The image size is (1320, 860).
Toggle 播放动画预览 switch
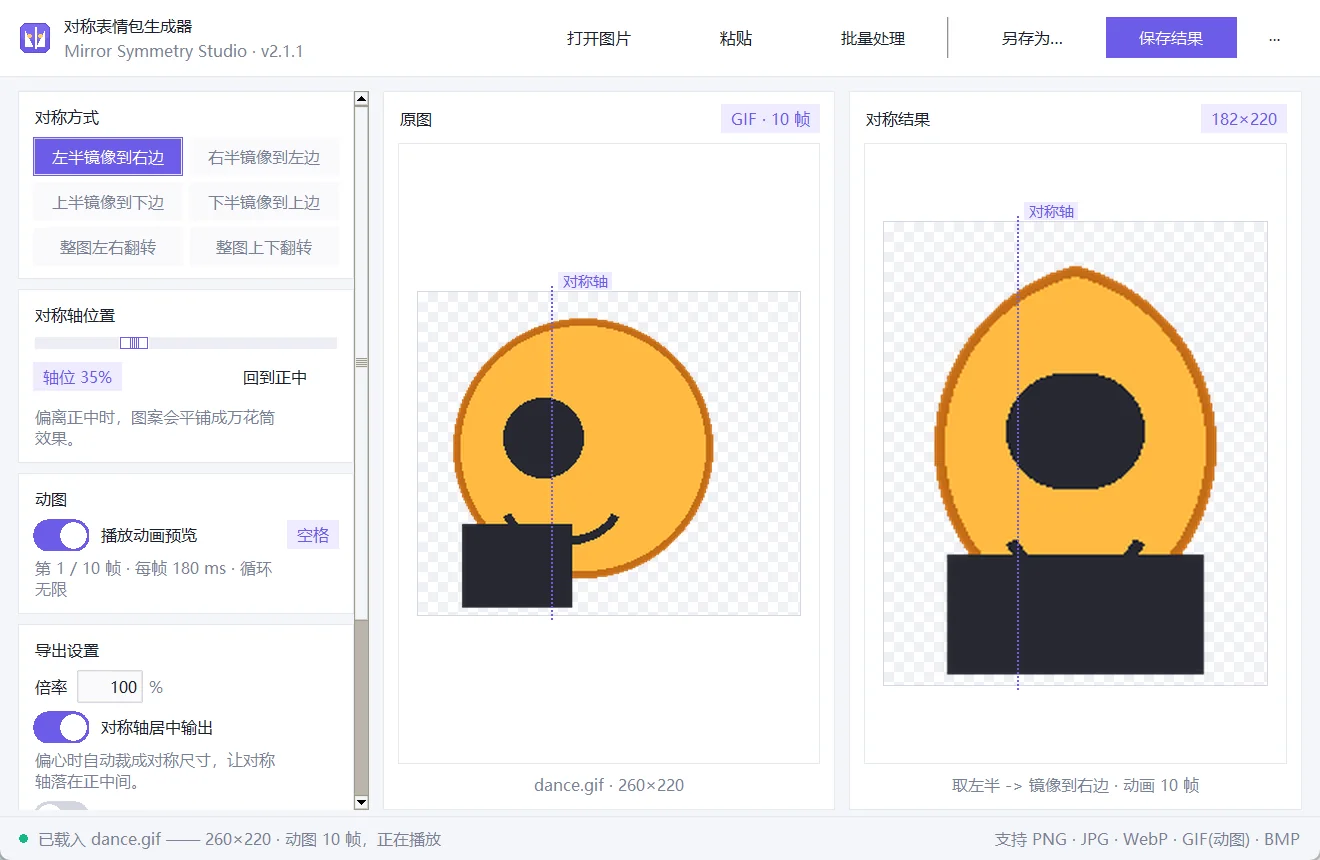(x=61, y=535)
